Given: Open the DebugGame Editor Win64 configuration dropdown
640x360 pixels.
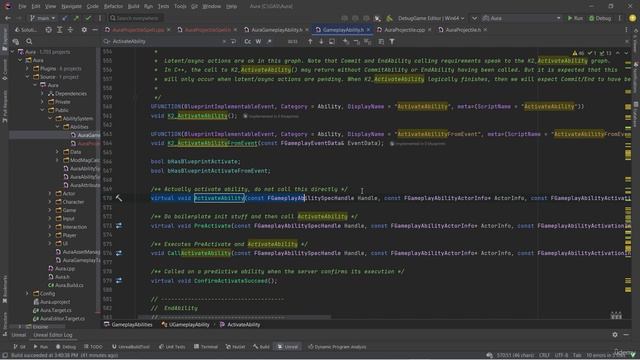Looking at the screenshot, I should click(431, 18).
